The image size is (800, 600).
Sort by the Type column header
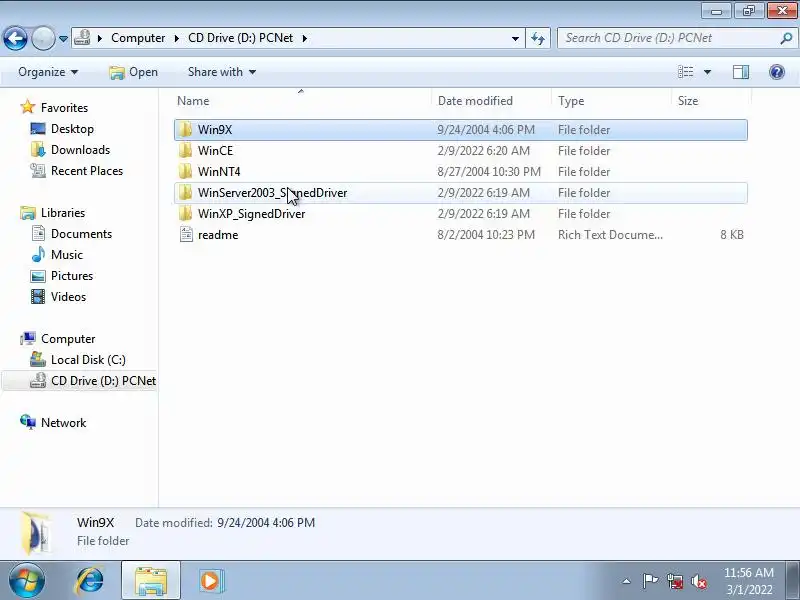tap(612, 101)
